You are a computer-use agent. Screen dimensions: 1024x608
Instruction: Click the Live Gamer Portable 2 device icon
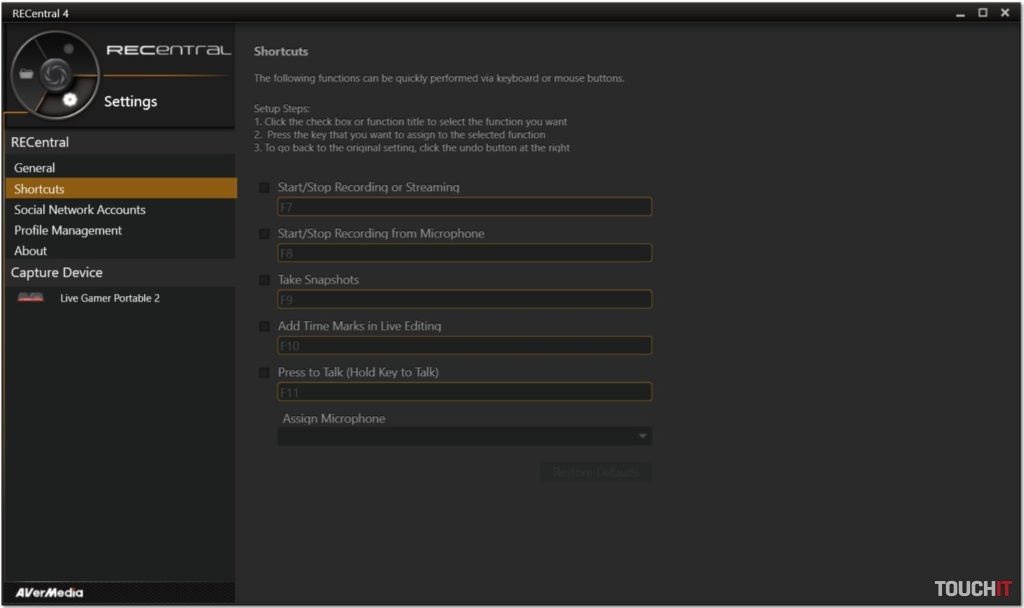[31, 298]
